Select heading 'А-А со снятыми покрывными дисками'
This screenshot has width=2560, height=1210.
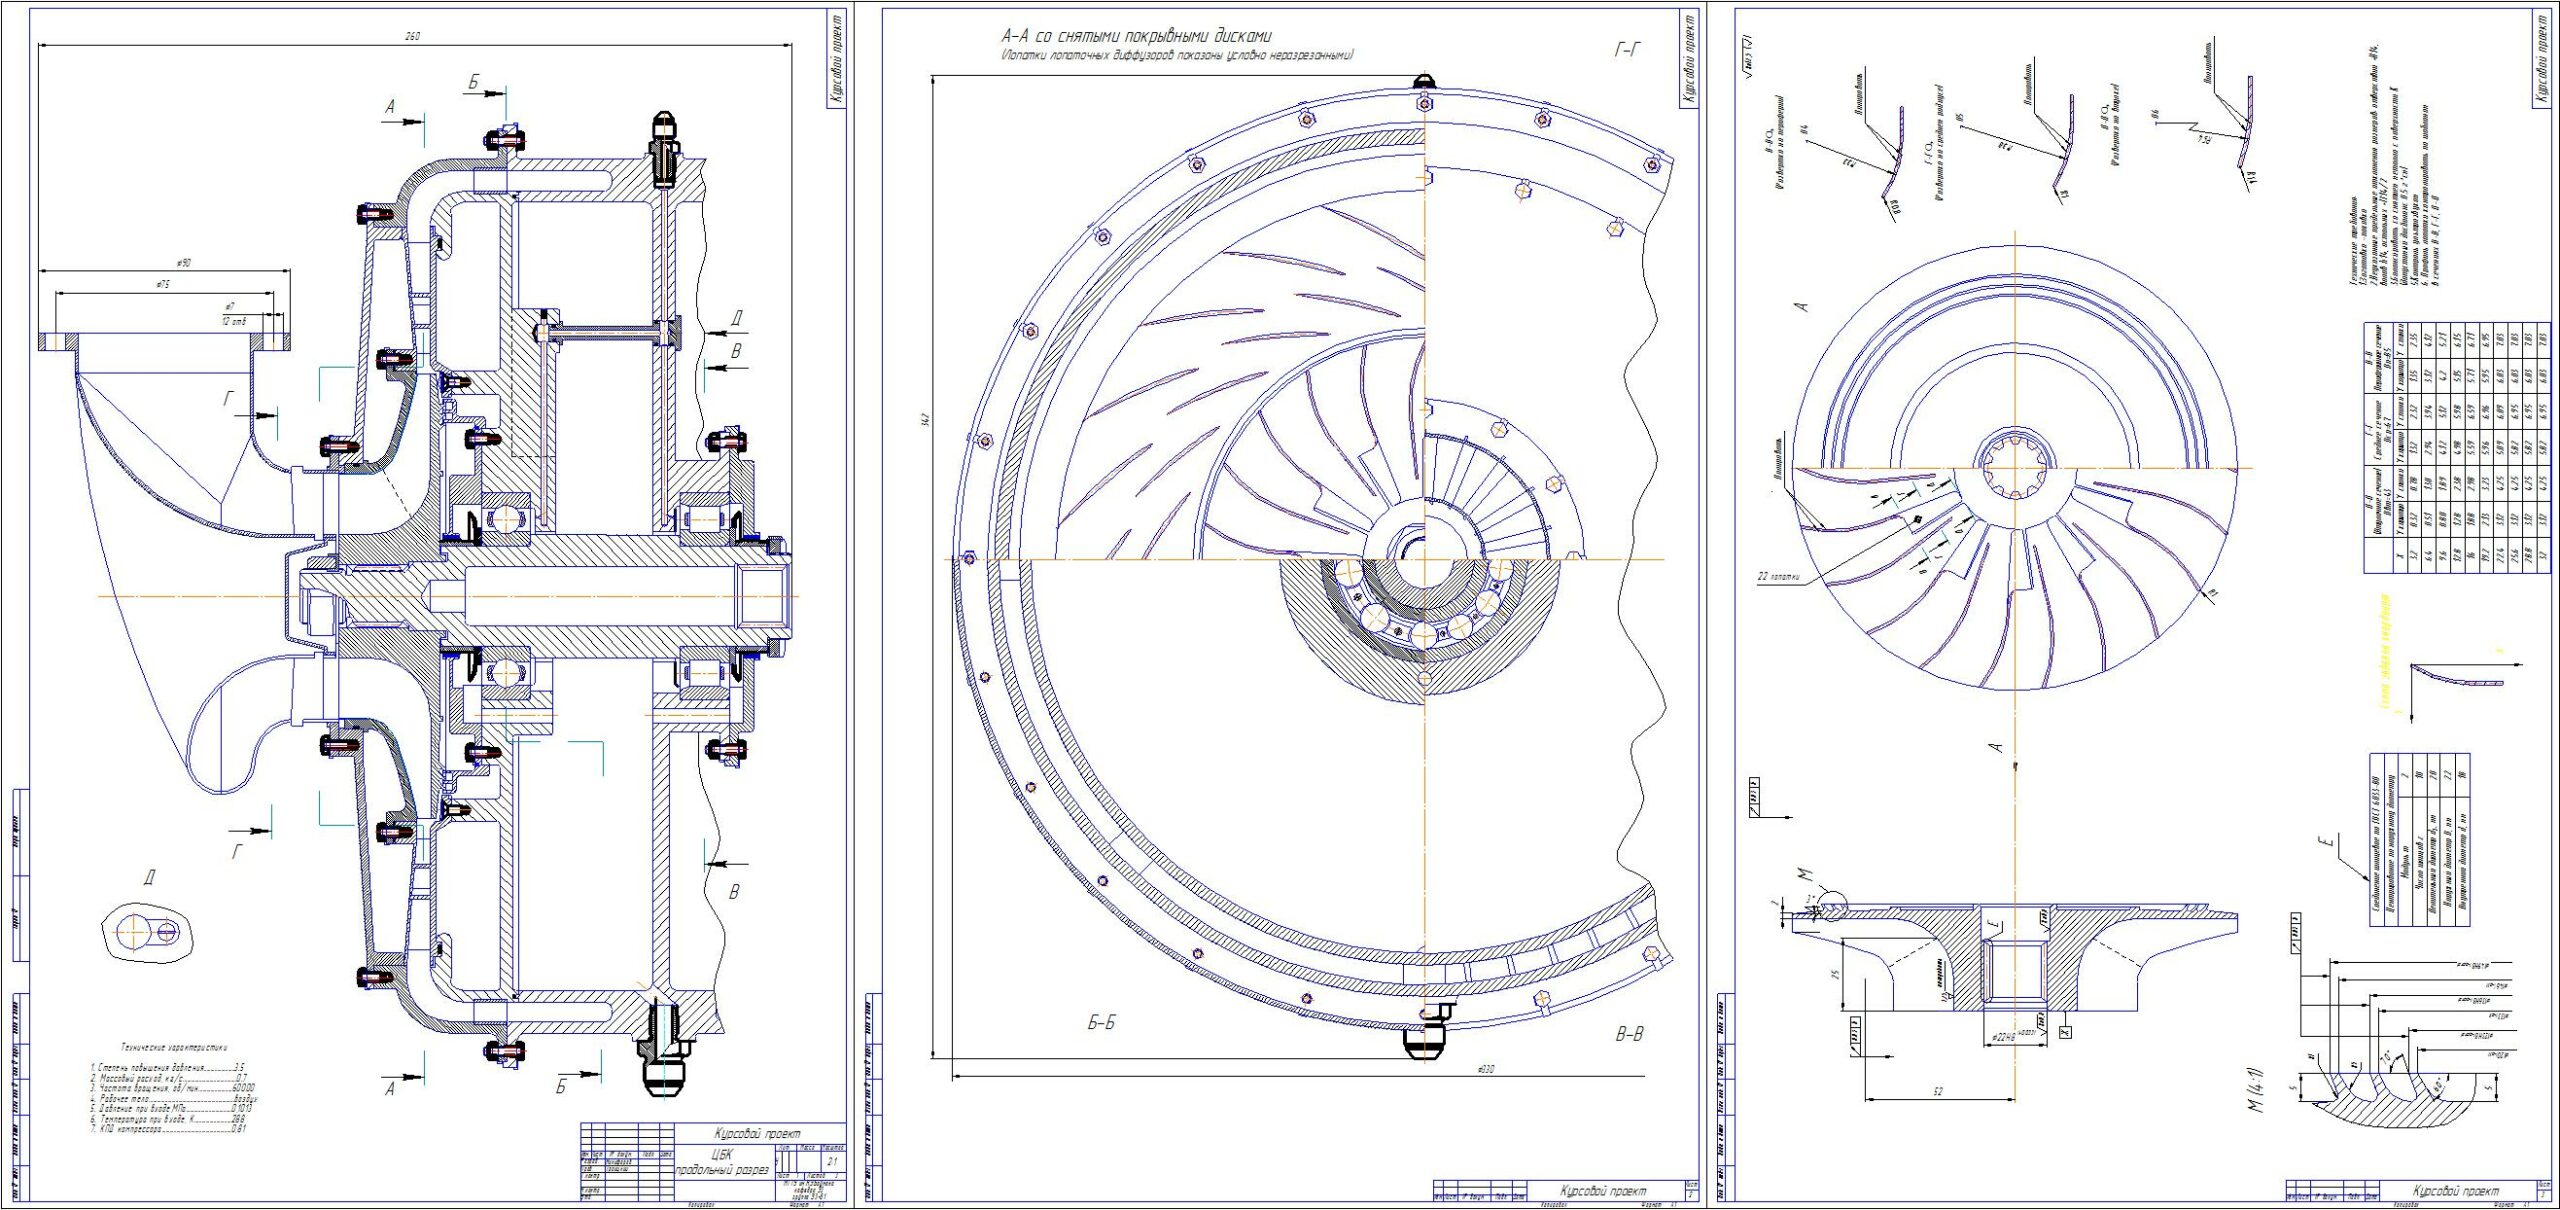point(1136,36)
